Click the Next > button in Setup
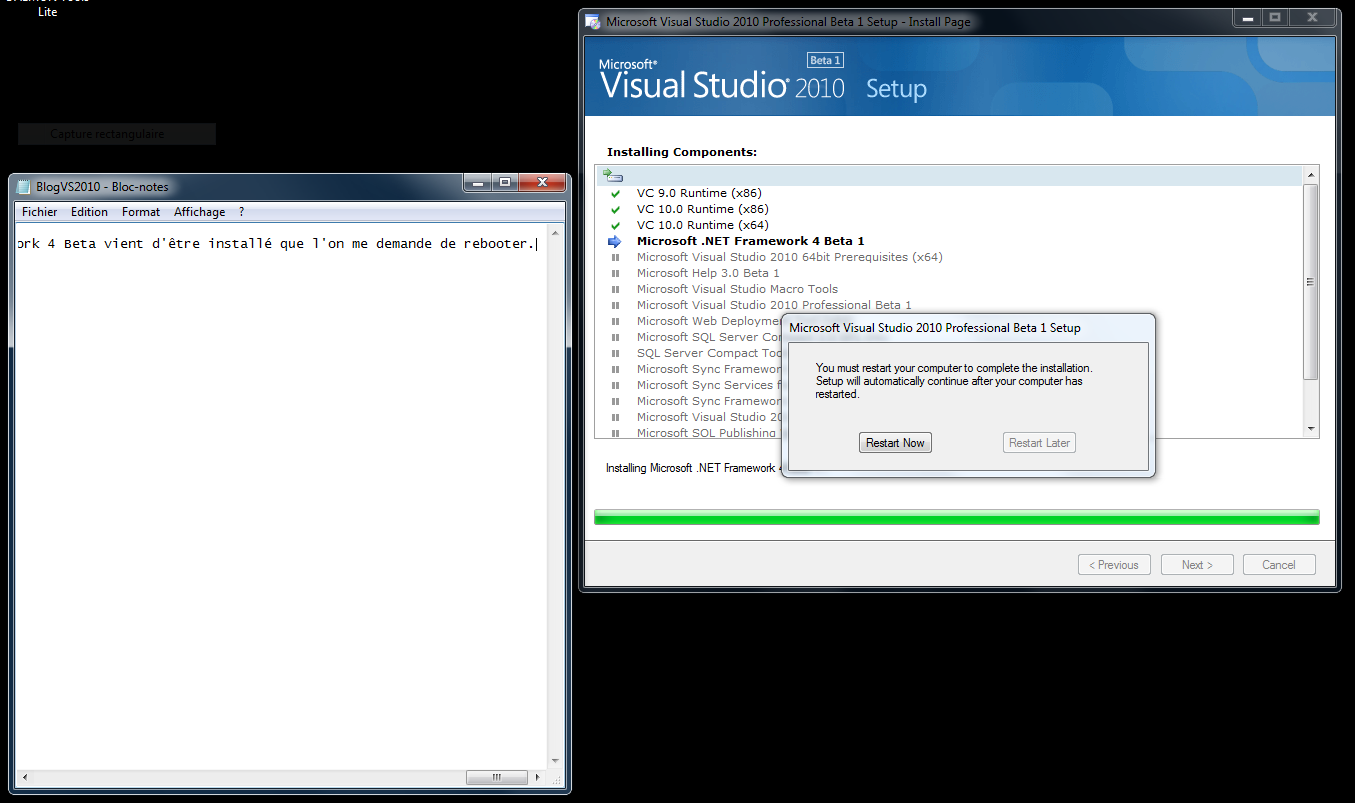 point(1197,565)
